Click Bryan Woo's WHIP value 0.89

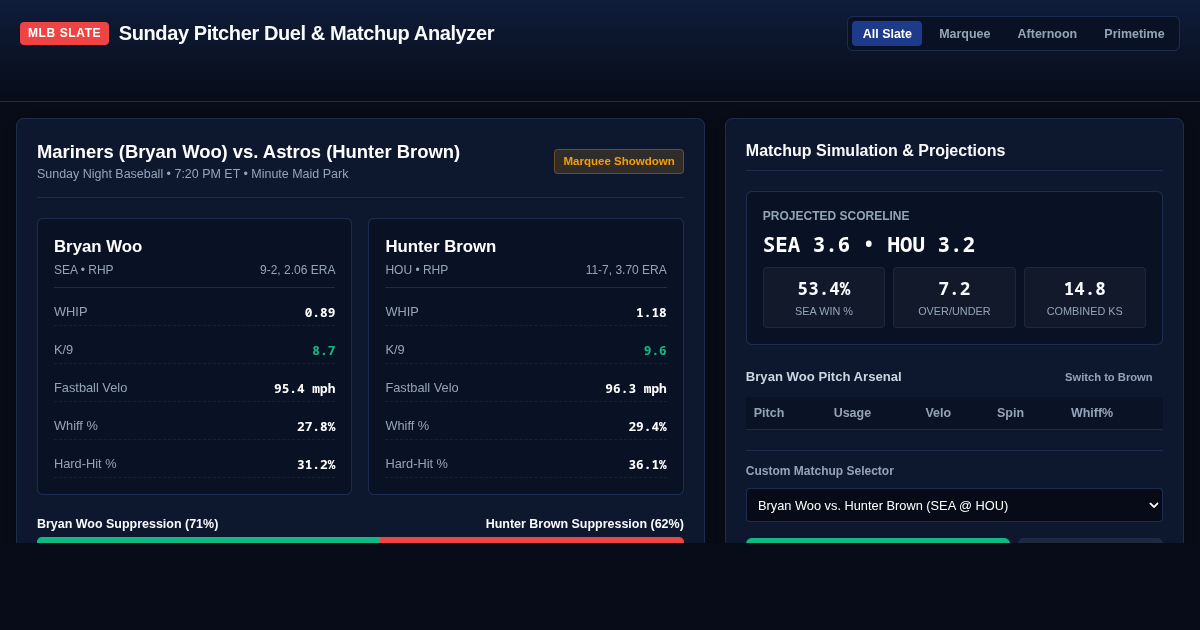click(x=320, y=312)
